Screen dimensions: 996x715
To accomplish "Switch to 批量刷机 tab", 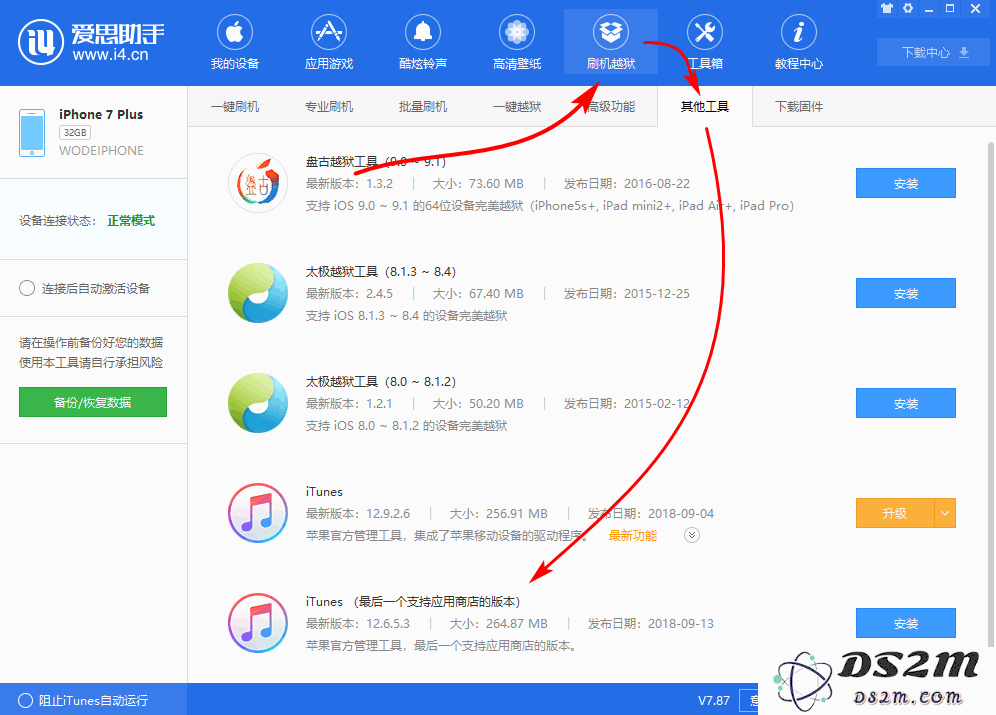I will (422, 106).
